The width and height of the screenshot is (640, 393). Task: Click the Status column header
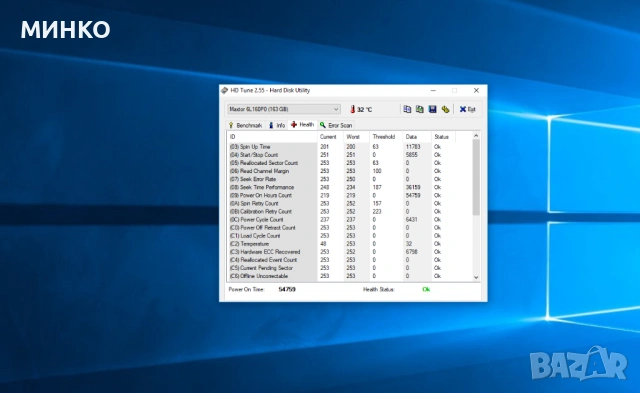(x=443, y=137)
